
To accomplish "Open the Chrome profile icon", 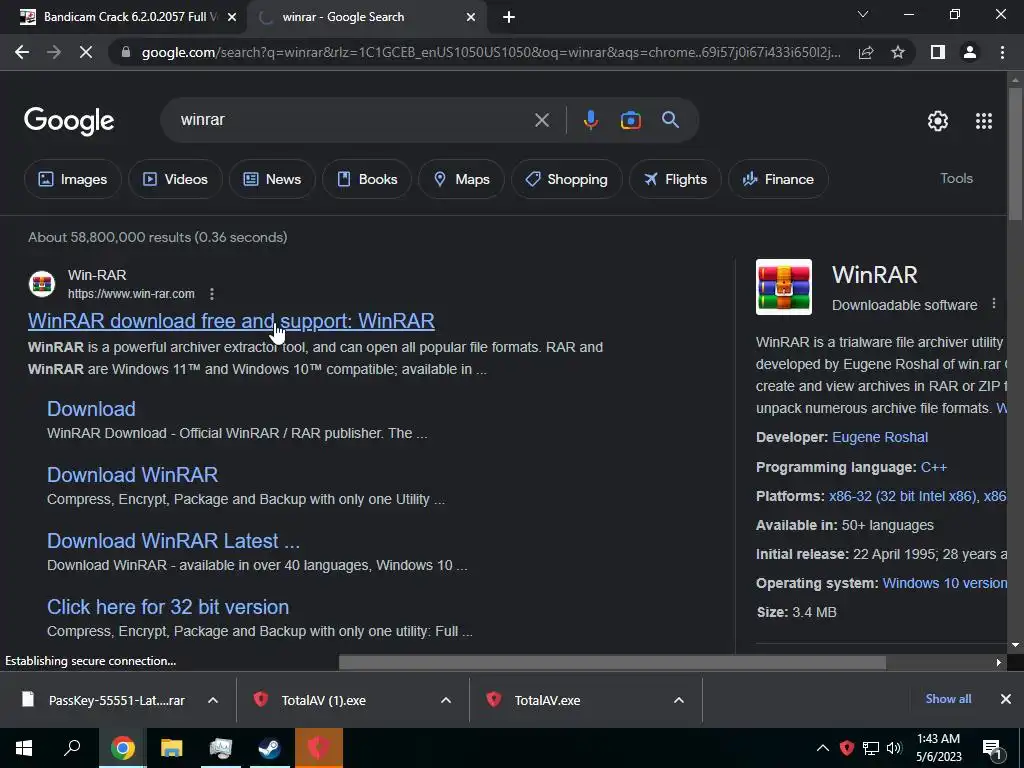I will [970, 52].
